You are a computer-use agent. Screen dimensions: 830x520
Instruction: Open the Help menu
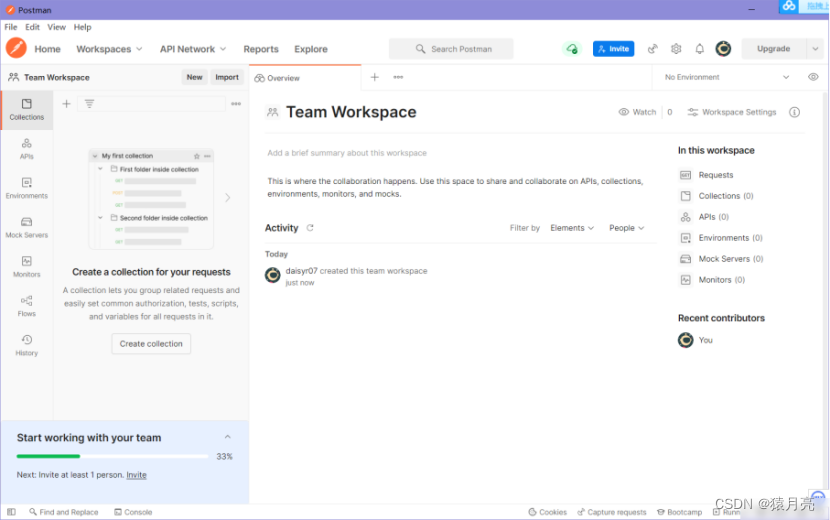pyautogui.click(x=82, y=27)
